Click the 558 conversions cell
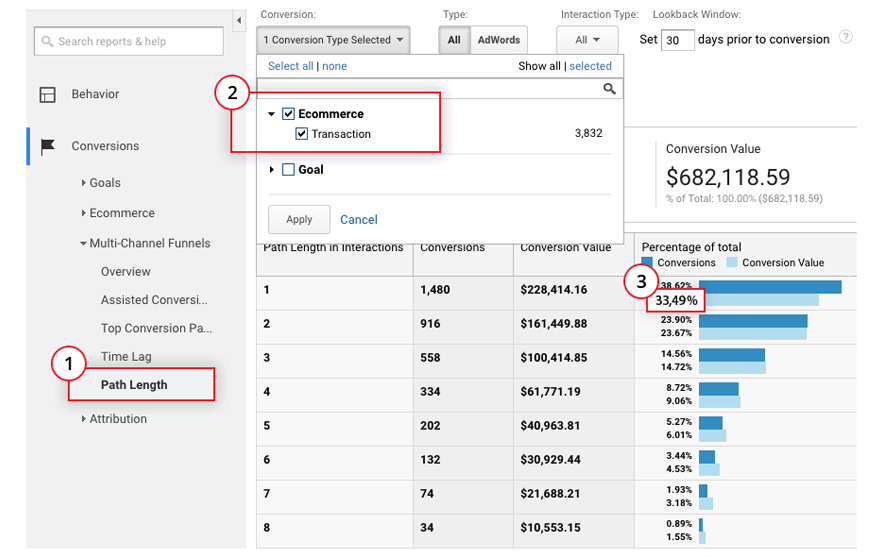 [430, 358]
